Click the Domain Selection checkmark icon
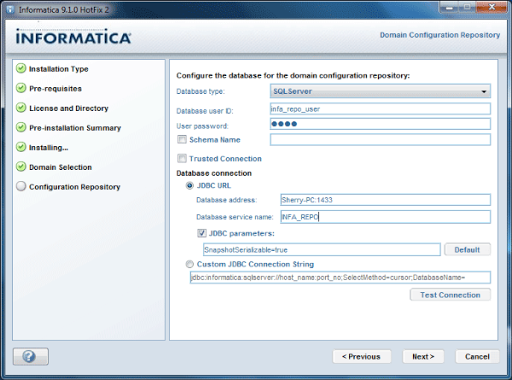This screenshot has height=380, width=512. click(21, 166)
